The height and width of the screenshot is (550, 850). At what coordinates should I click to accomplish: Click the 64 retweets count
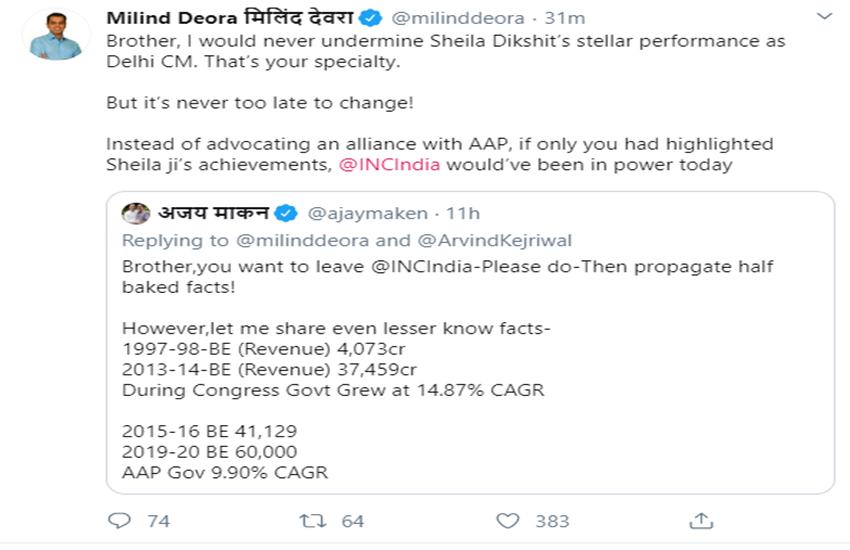coord(352,521)
